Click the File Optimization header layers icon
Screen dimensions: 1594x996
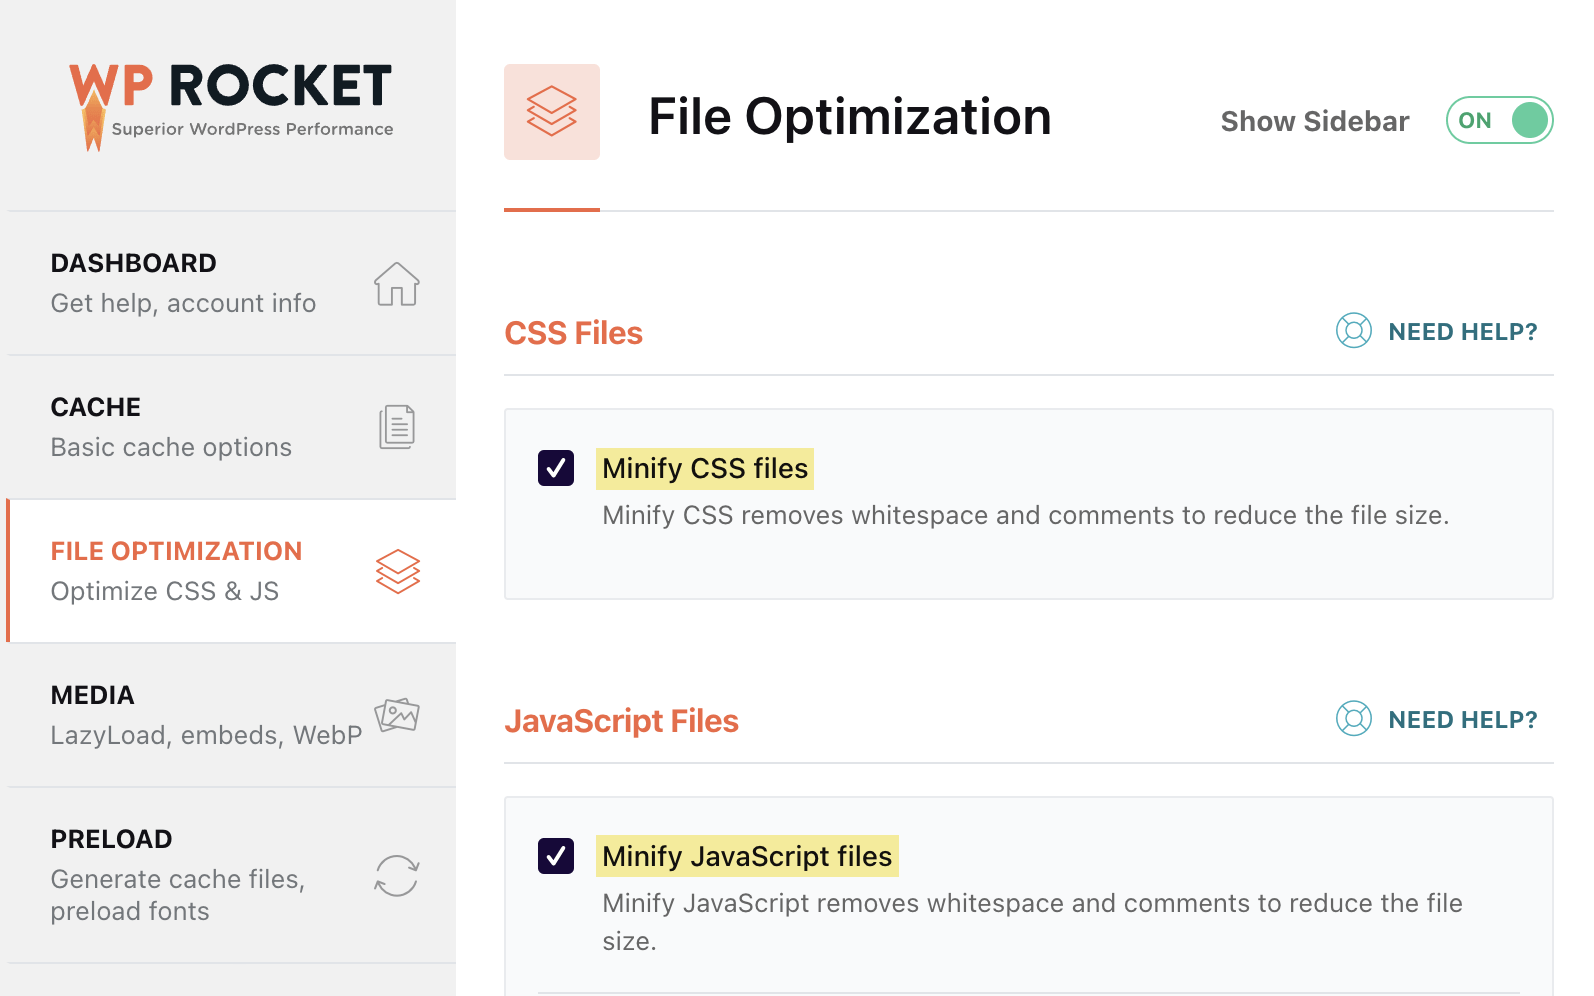pyautogui.click(x=552, y=112)
